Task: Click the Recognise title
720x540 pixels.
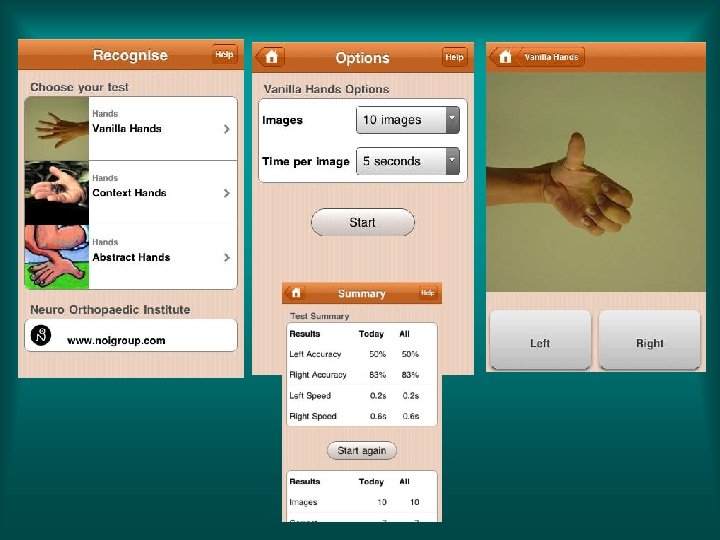Action: [130, 55]
